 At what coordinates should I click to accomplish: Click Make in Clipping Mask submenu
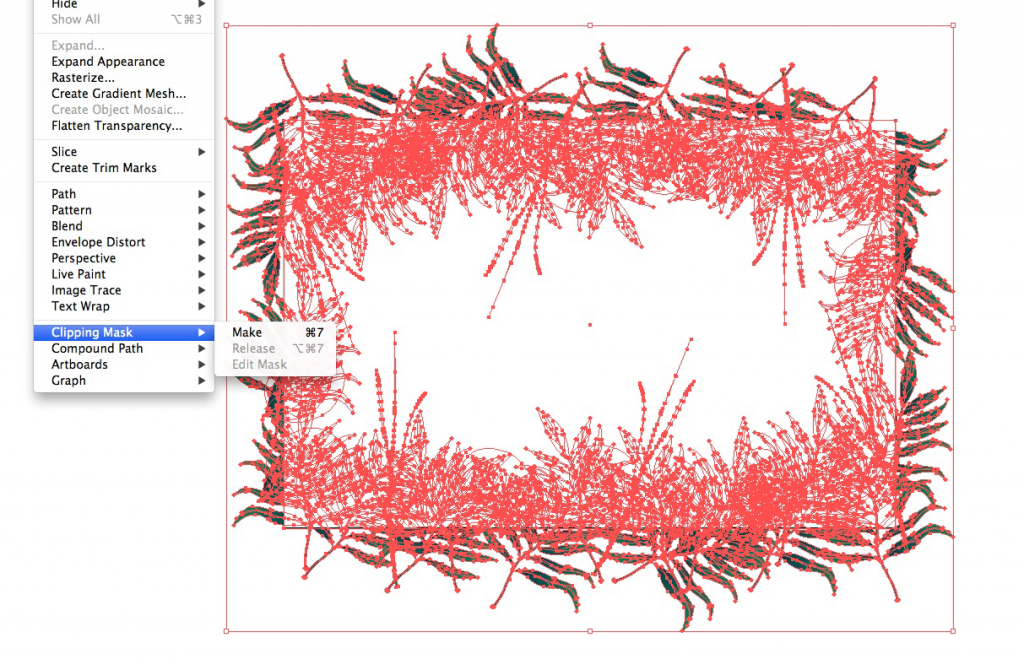click(x=275, y=332)
